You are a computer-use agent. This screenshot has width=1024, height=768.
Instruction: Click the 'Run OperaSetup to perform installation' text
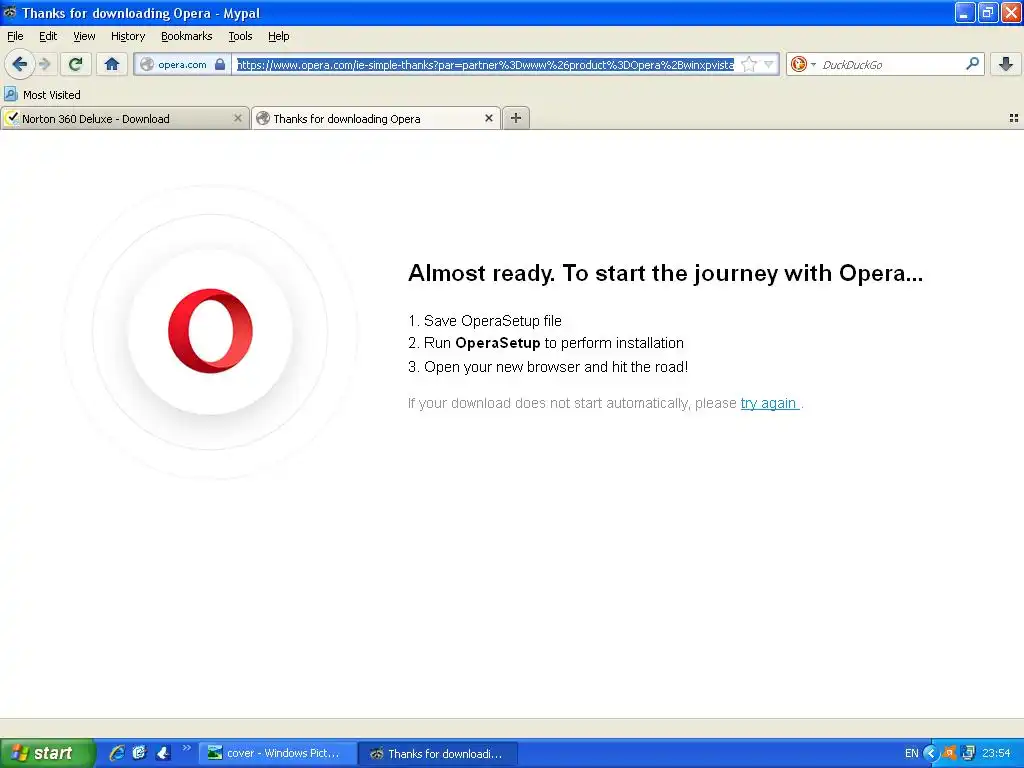click(x=554, y=344)
